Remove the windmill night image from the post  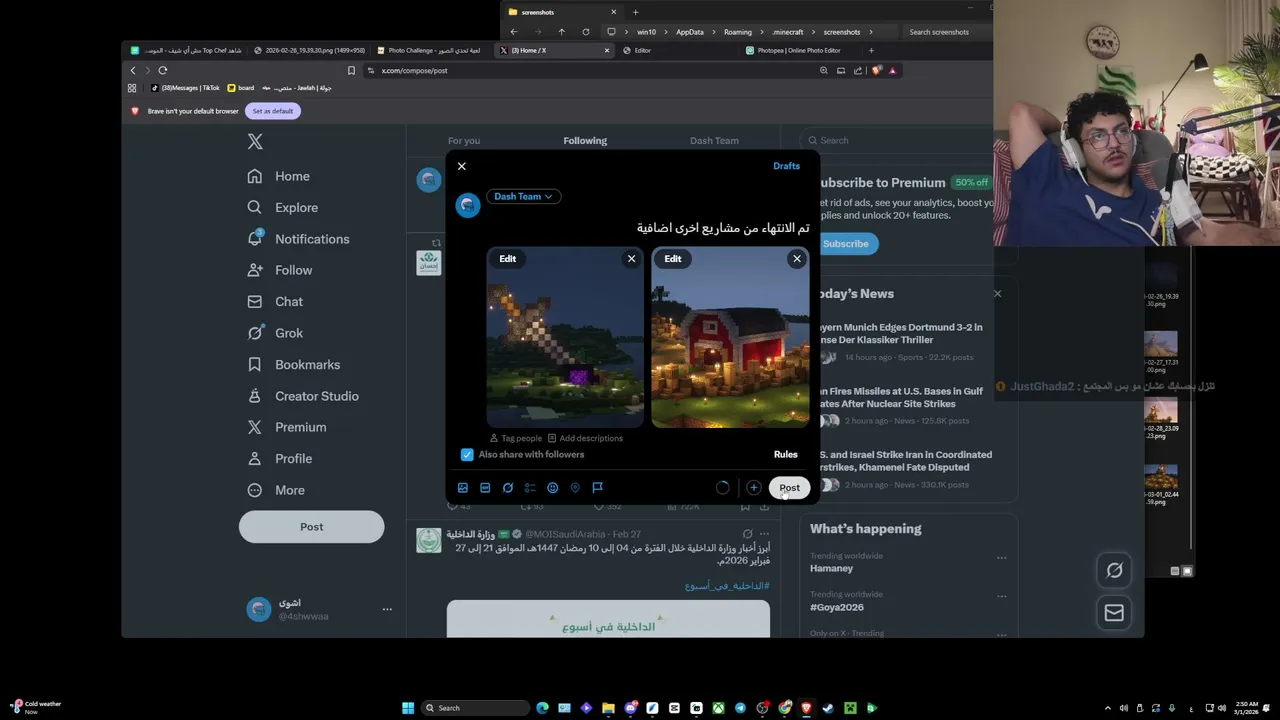click(x=631, y=259)
